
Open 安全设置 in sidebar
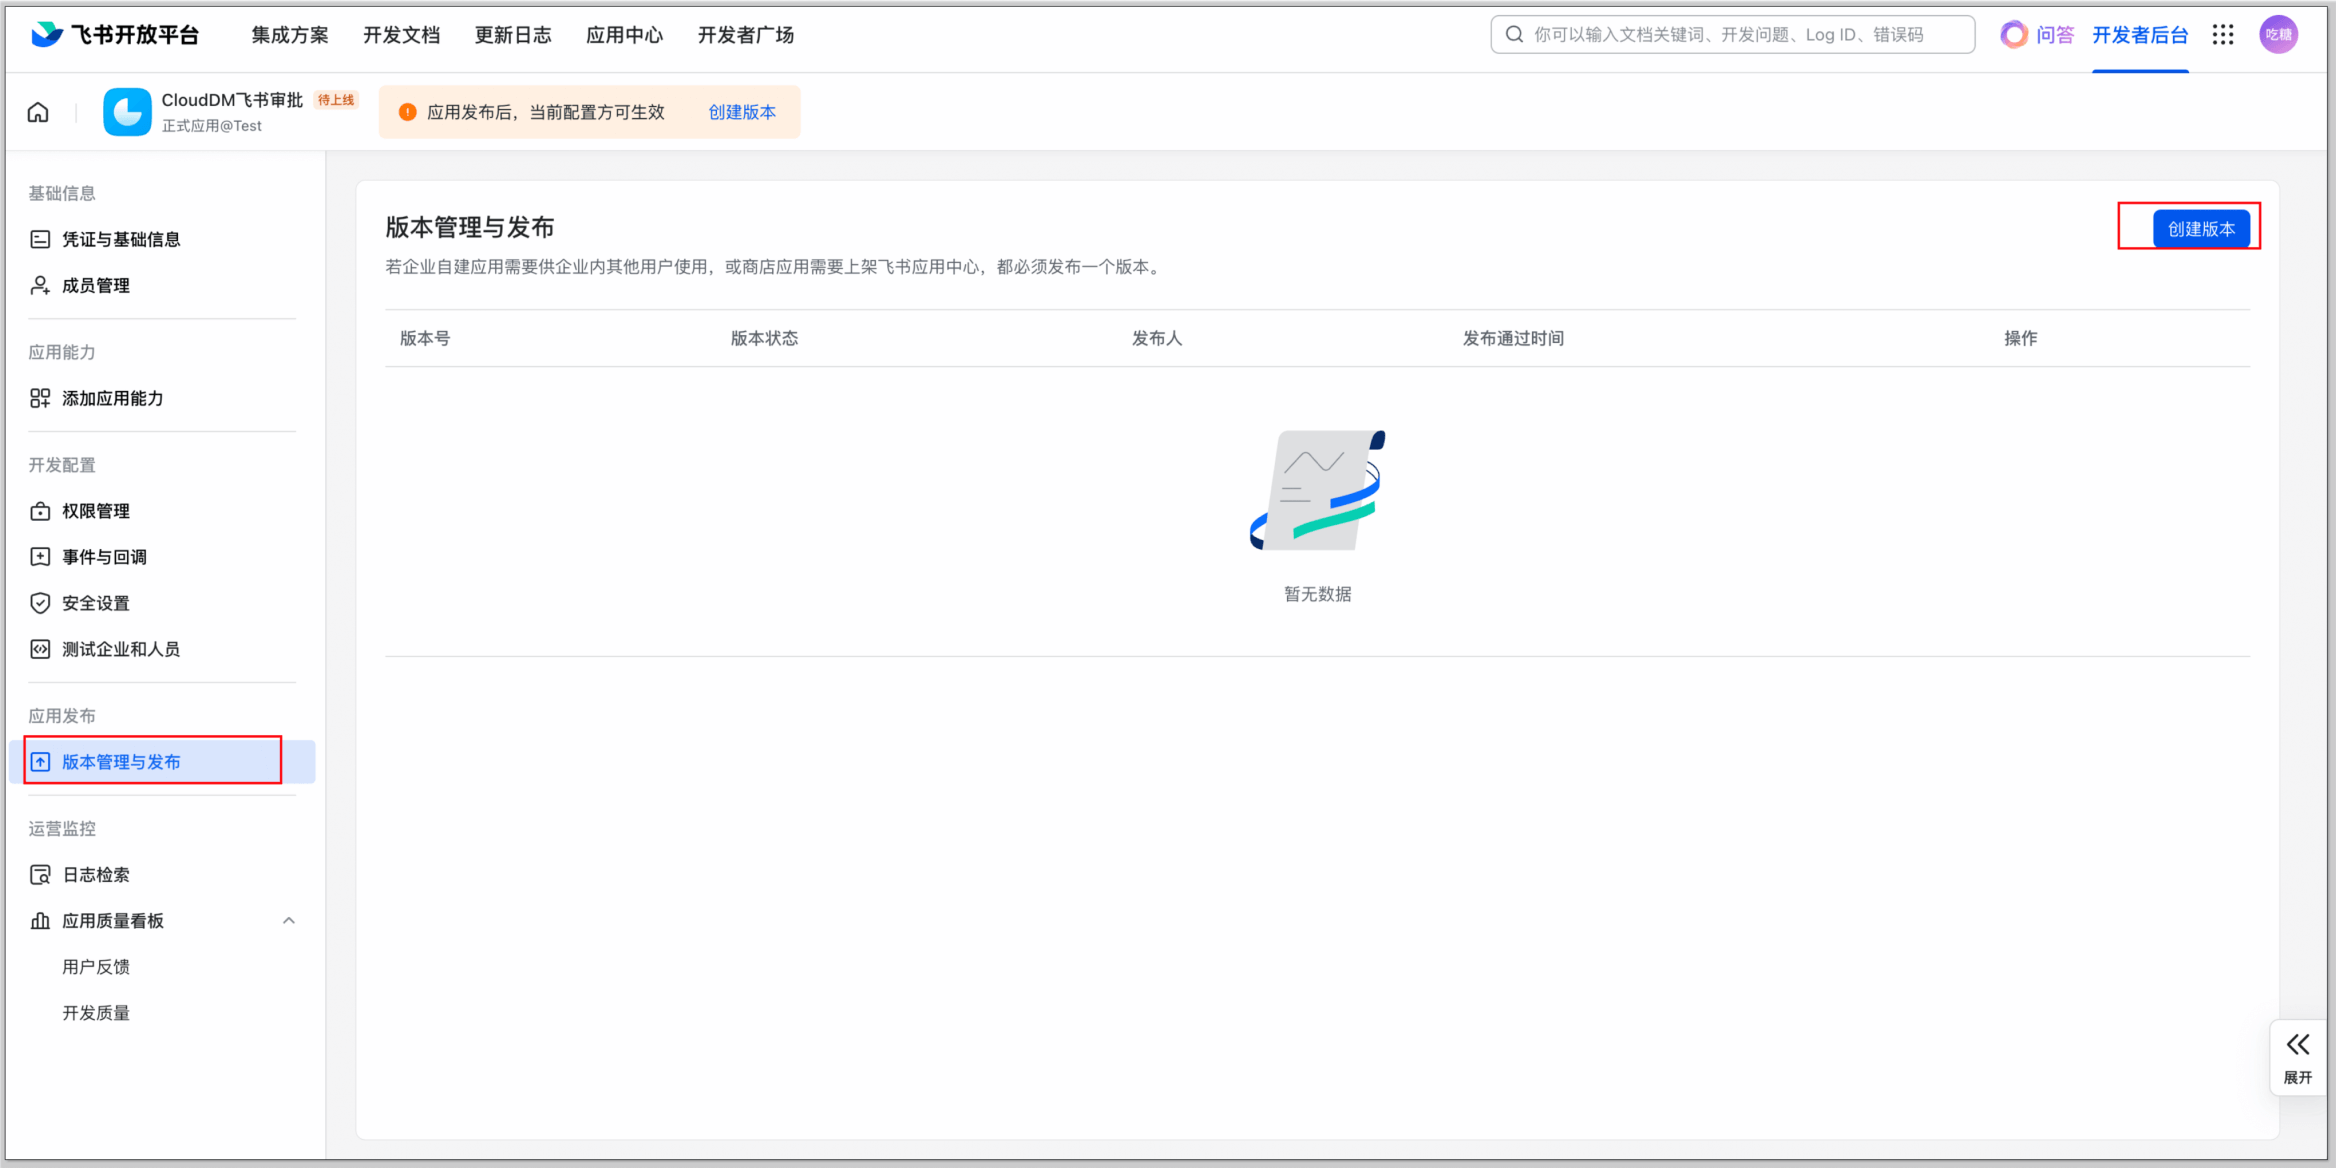(x=96, y=603)
